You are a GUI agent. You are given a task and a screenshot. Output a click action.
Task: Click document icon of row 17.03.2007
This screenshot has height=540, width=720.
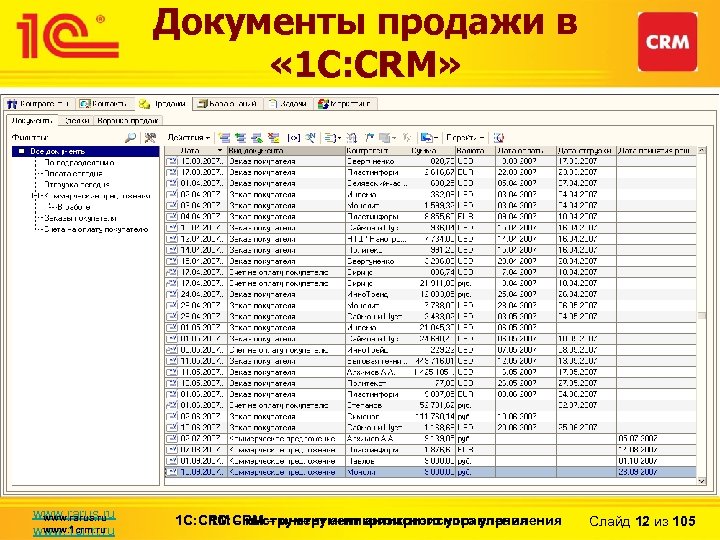coord(172,172)
